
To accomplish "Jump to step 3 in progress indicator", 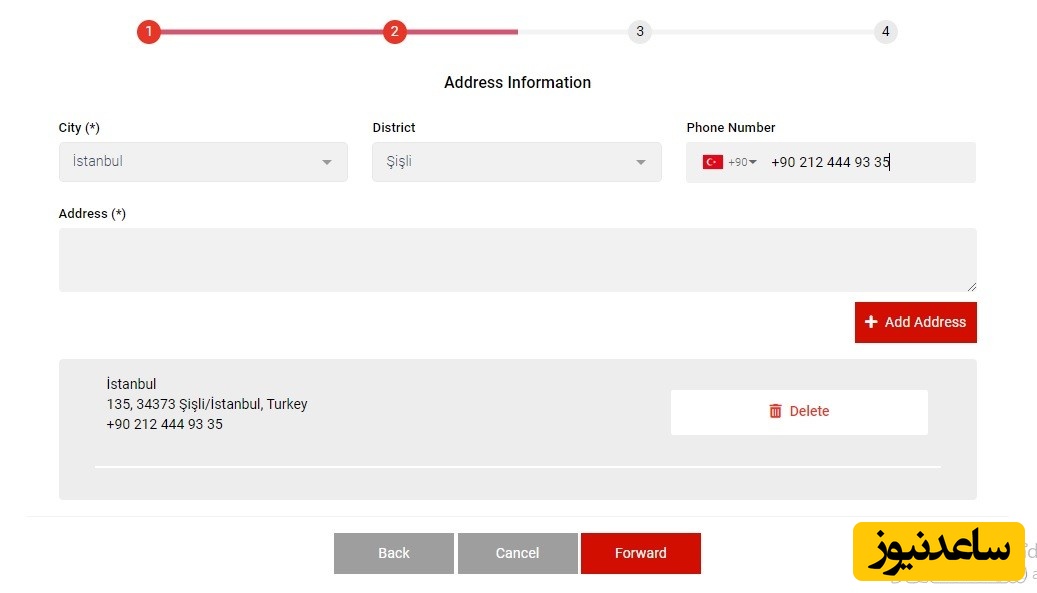I will (x=640, y=32).
